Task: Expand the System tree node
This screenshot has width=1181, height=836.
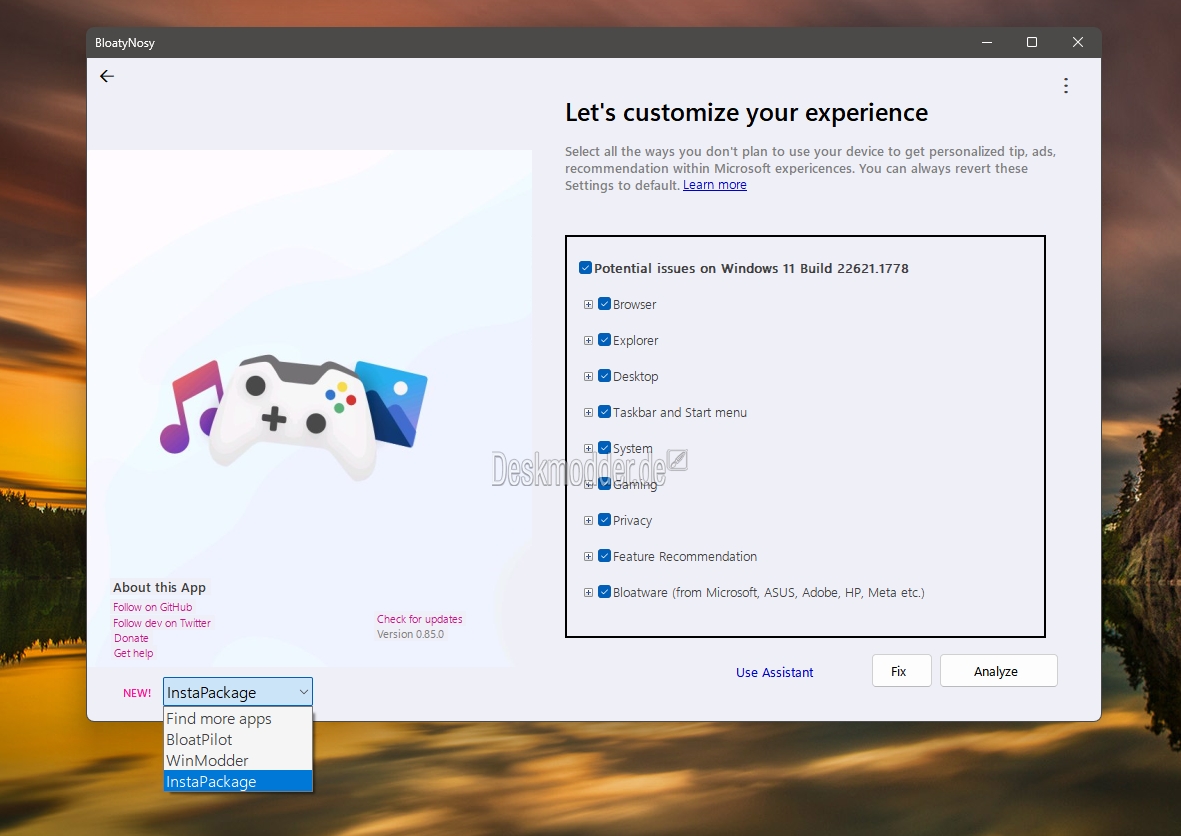Action: (588, 449)
